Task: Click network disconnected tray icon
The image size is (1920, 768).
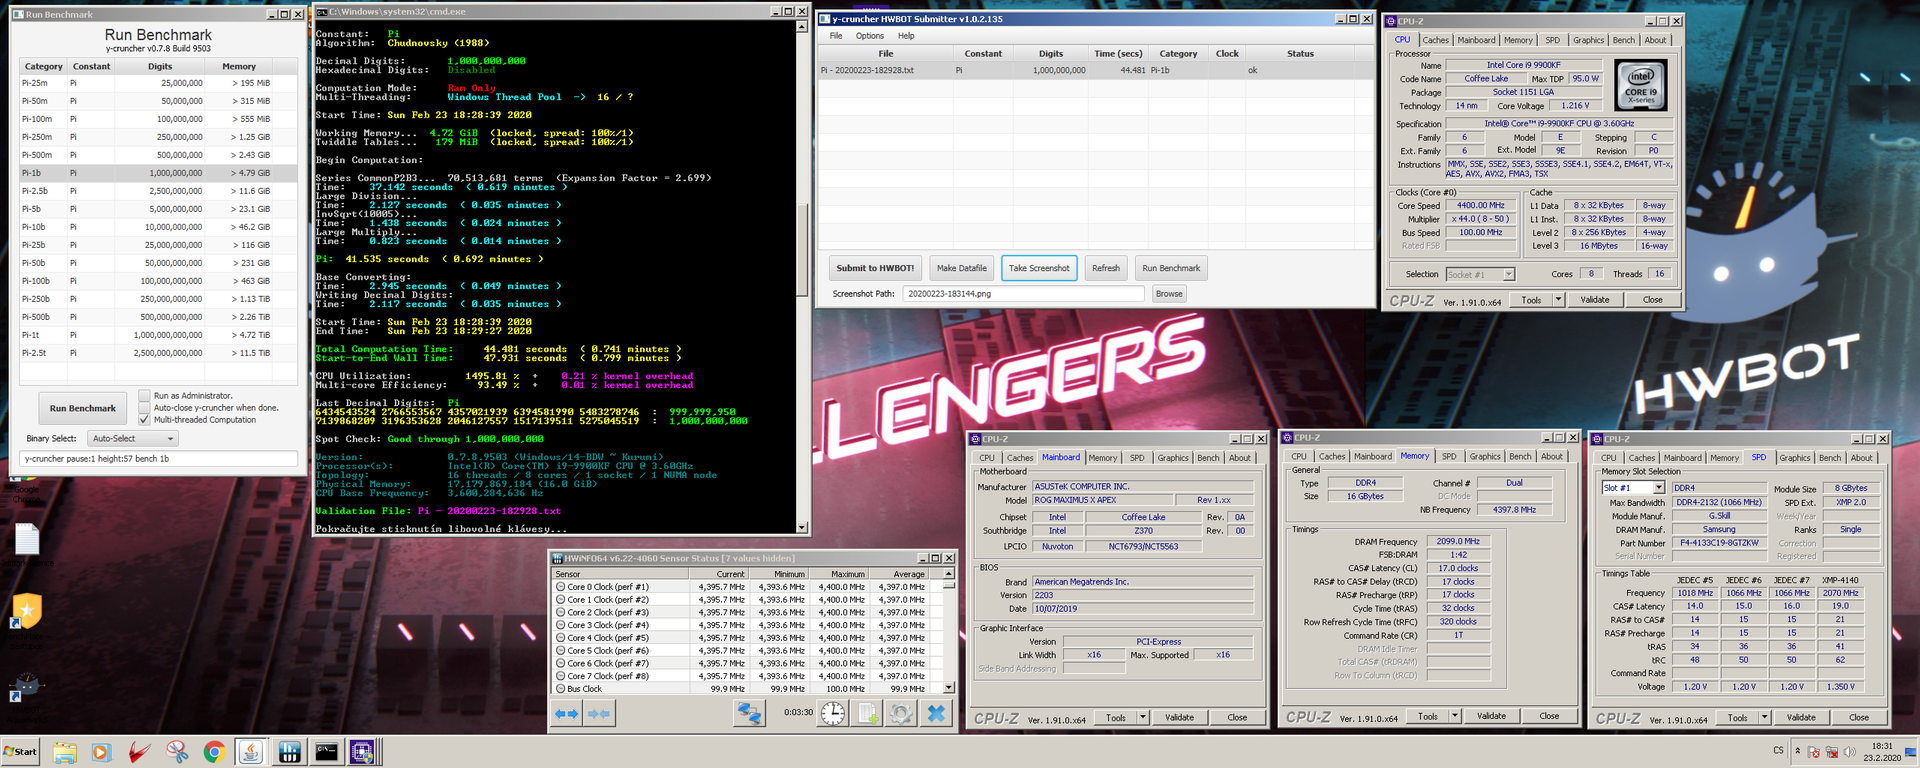Action: point(1832,751)
